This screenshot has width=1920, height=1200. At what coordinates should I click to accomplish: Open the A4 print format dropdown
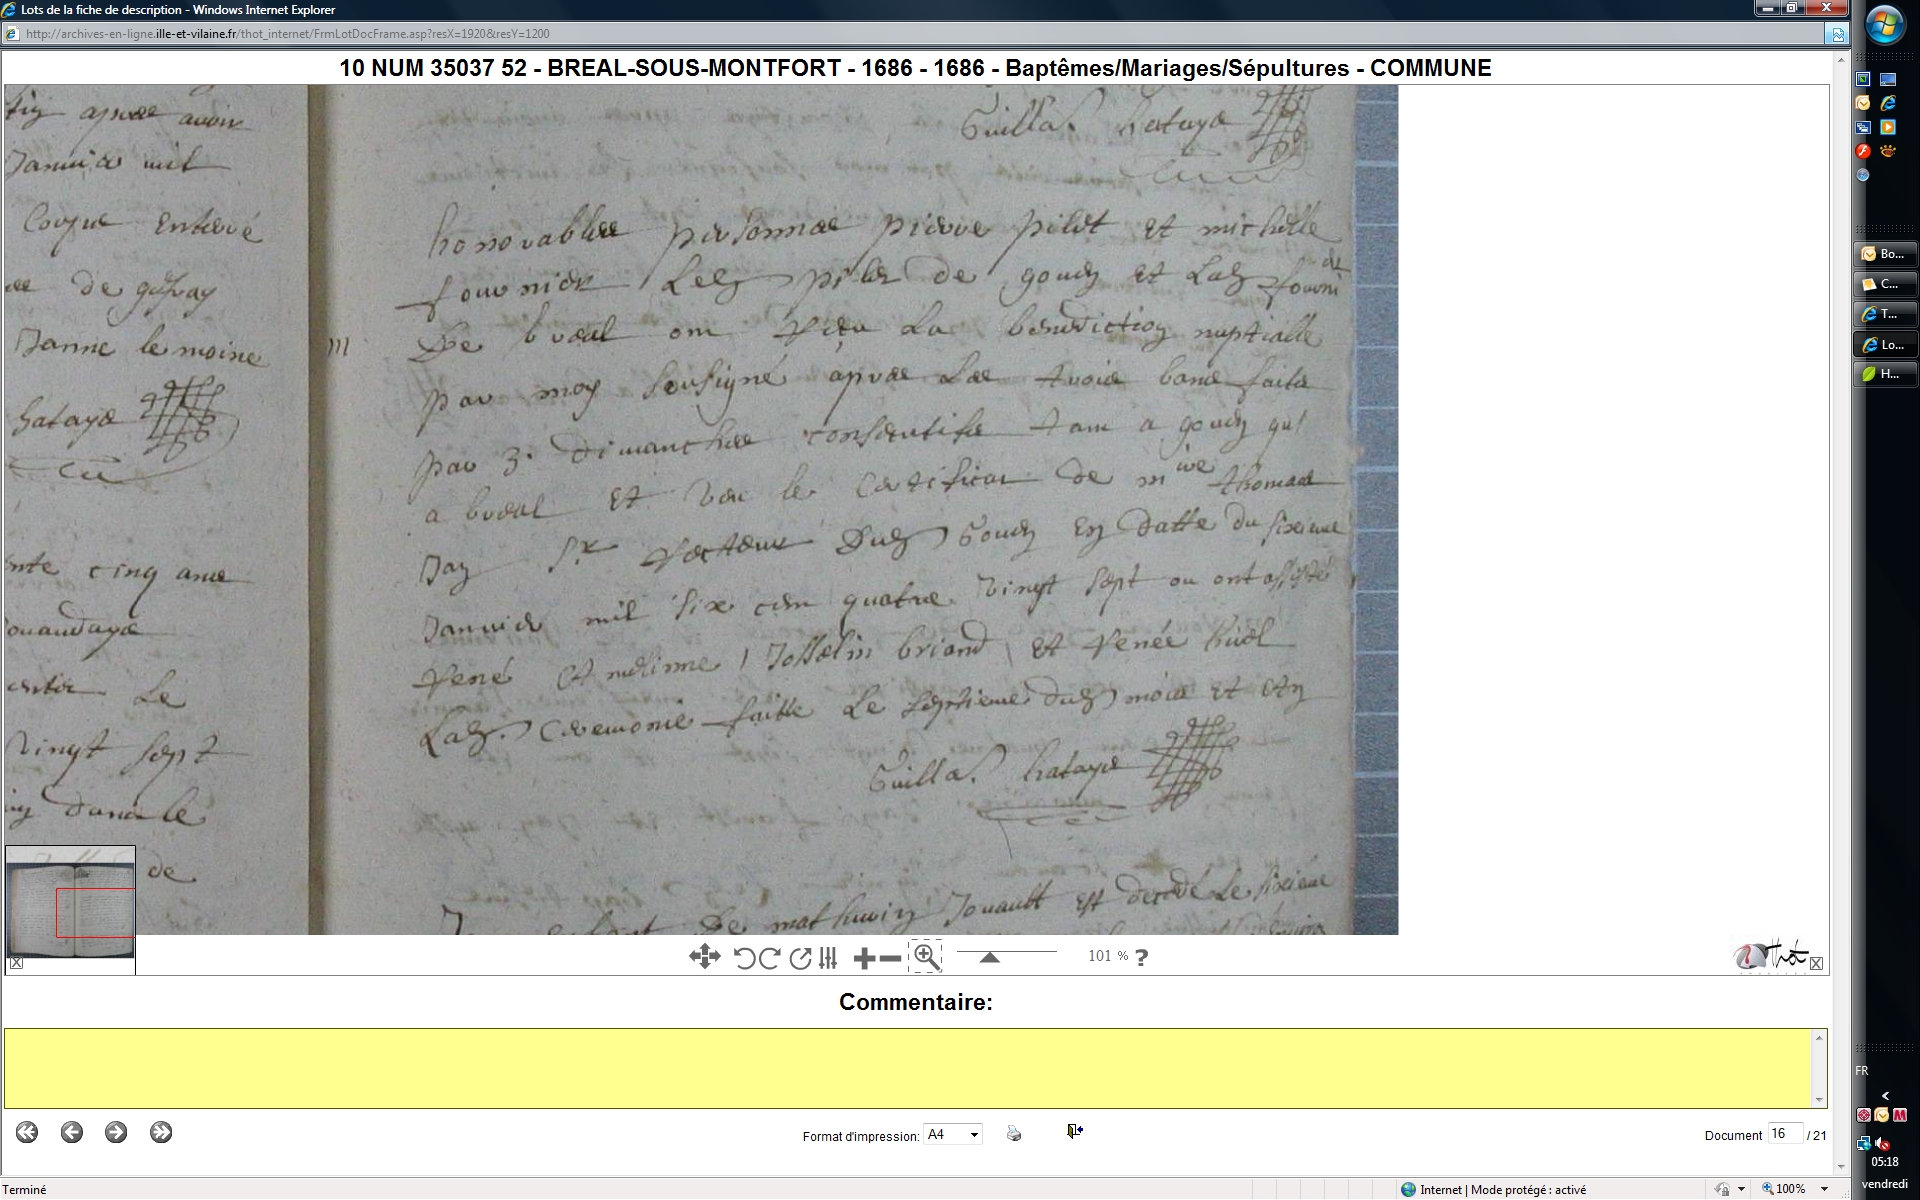[974, 1134]
